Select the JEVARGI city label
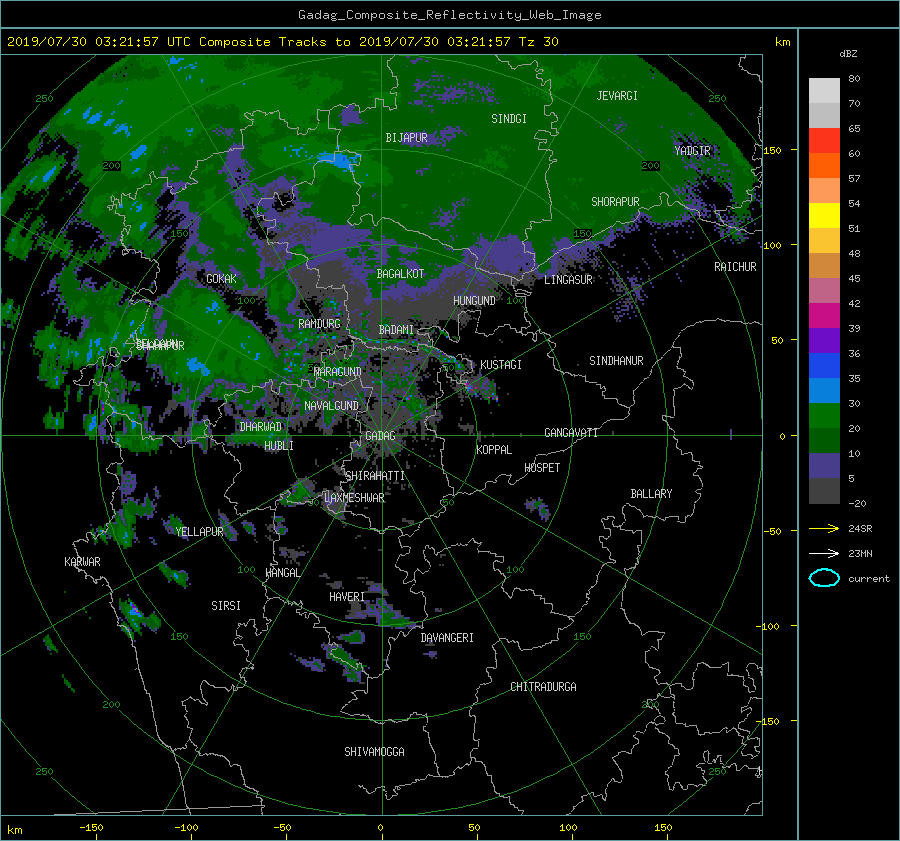Viewport: 900px width, 841px height. tap(617, 96)
